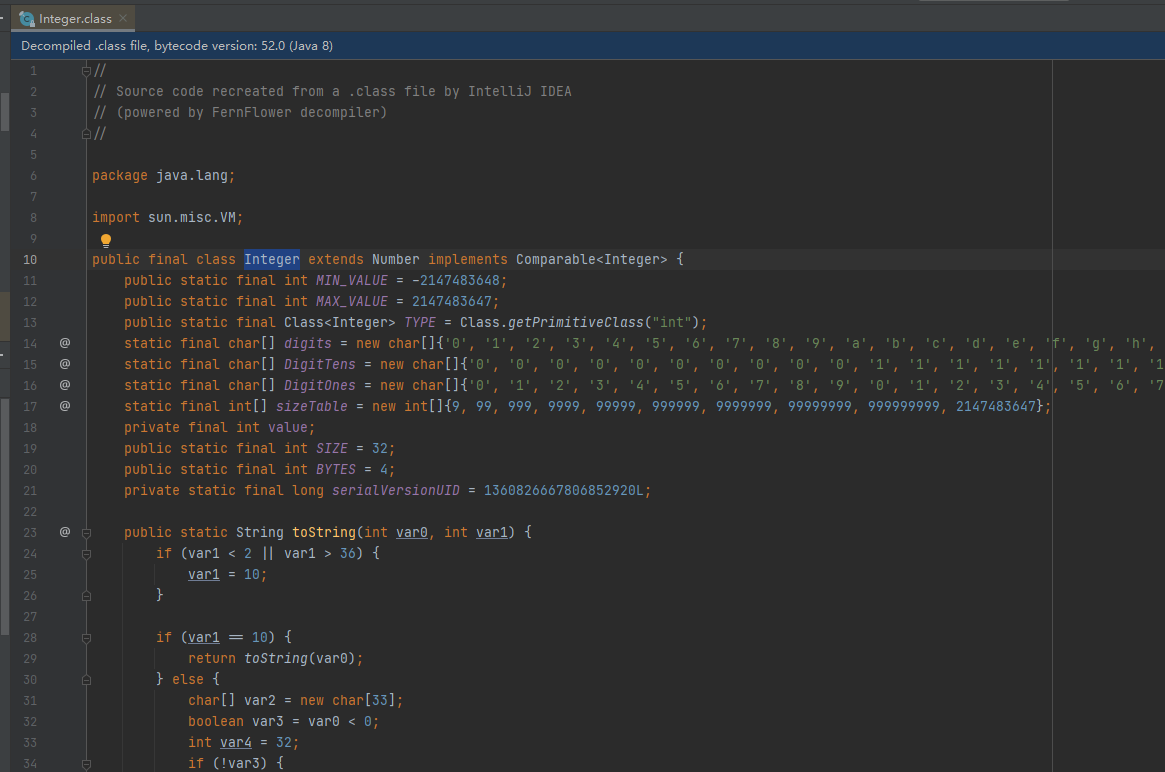Click the Number superclass on line 10

pyautogui.click(x=395, y=259)
